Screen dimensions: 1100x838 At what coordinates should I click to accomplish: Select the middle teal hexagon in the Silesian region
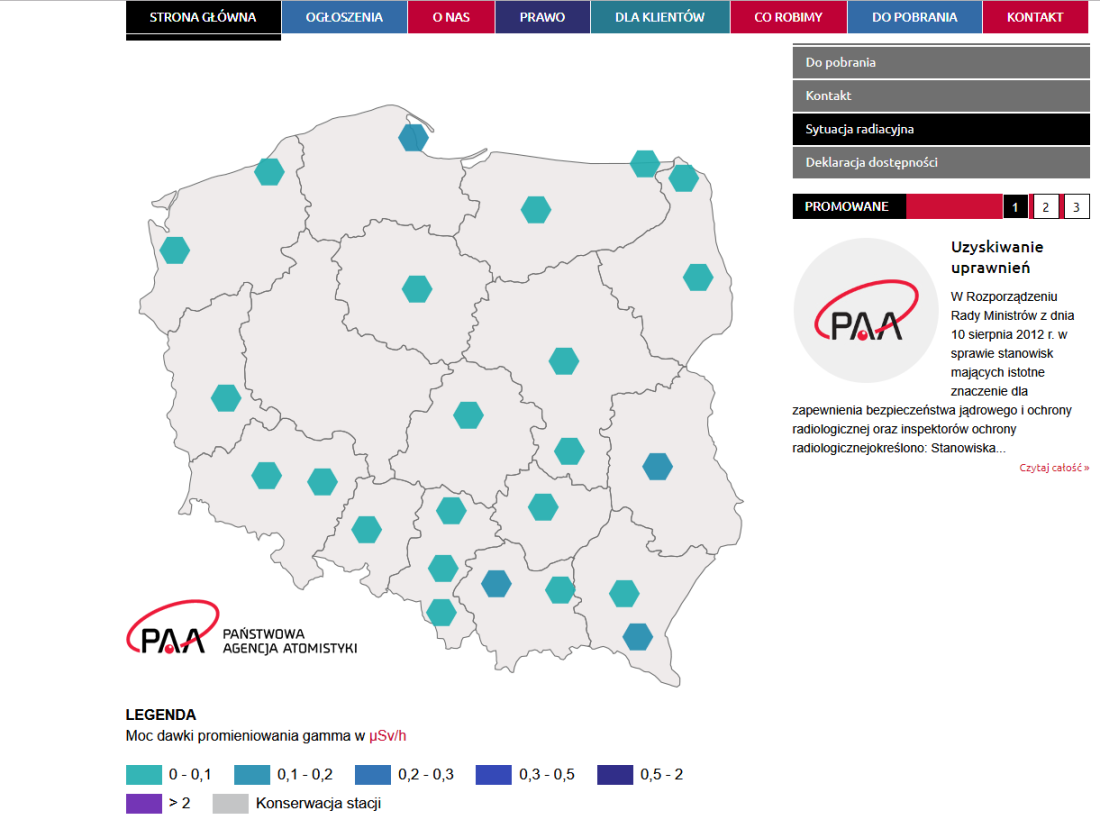(x=443, y=568)
